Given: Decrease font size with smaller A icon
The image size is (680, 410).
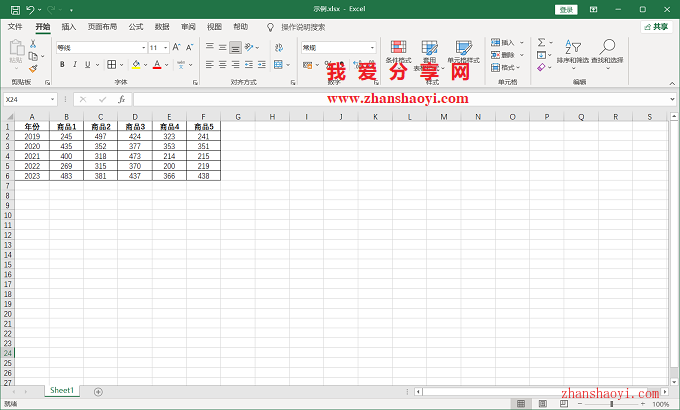Looking at the screenshot, I should tap(190, 47).
